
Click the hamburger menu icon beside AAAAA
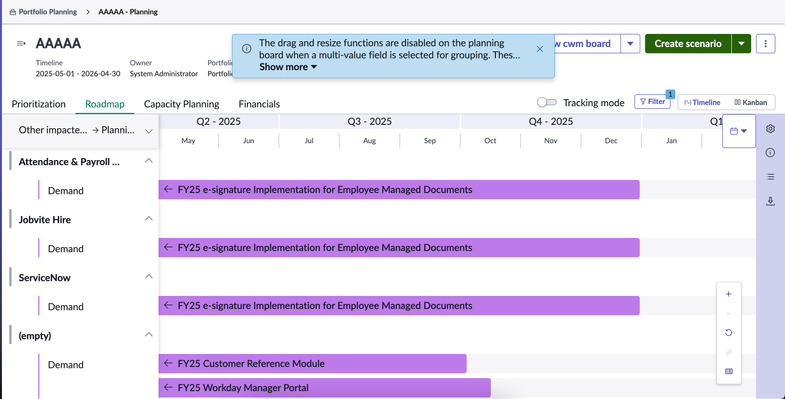point(21,44)
